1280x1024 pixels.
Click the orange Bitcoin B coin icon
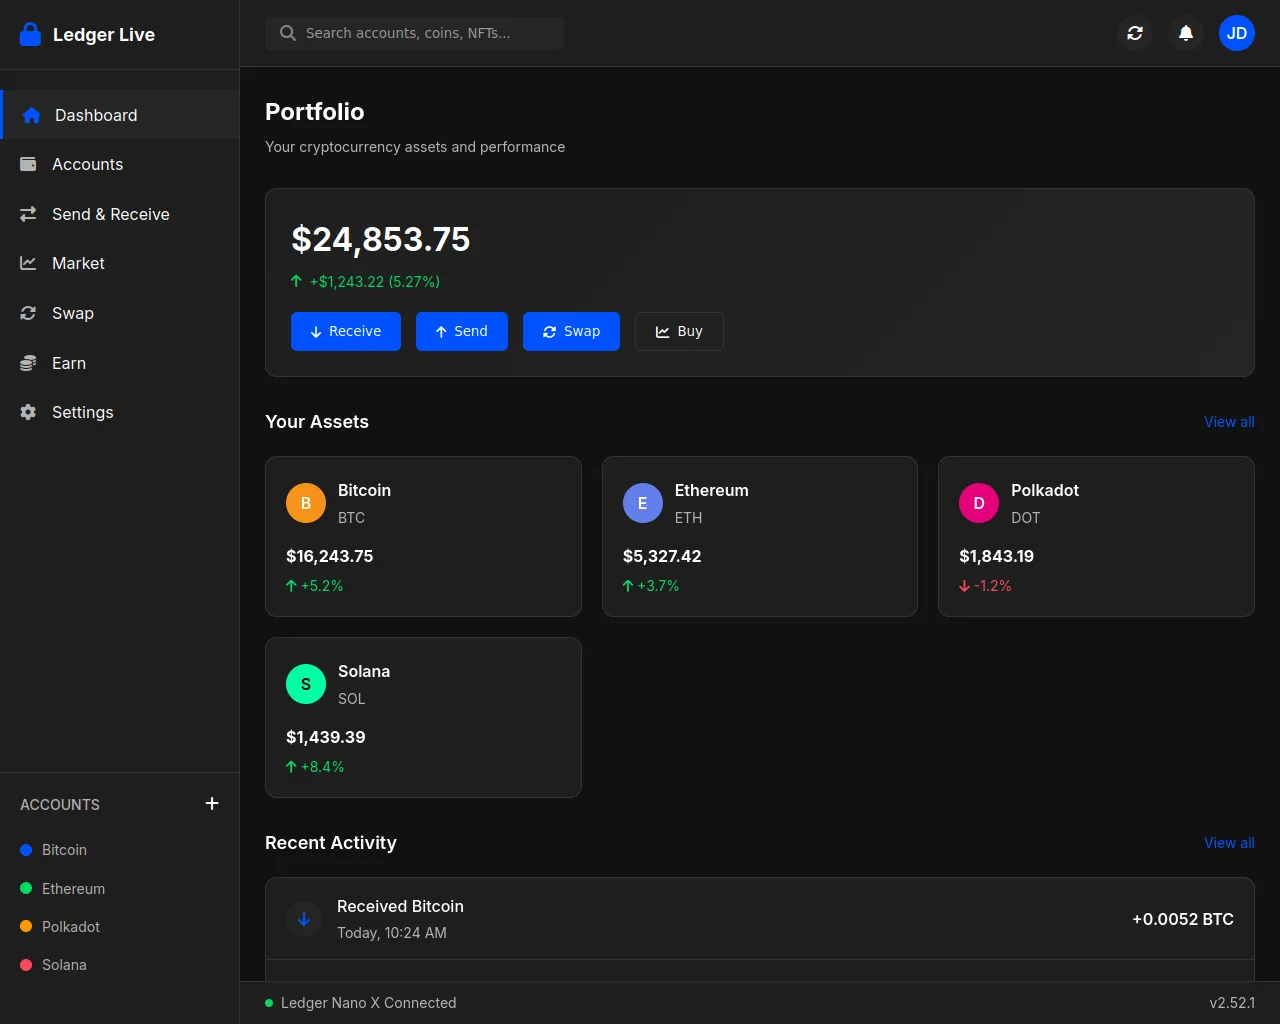tap(306, 503)
